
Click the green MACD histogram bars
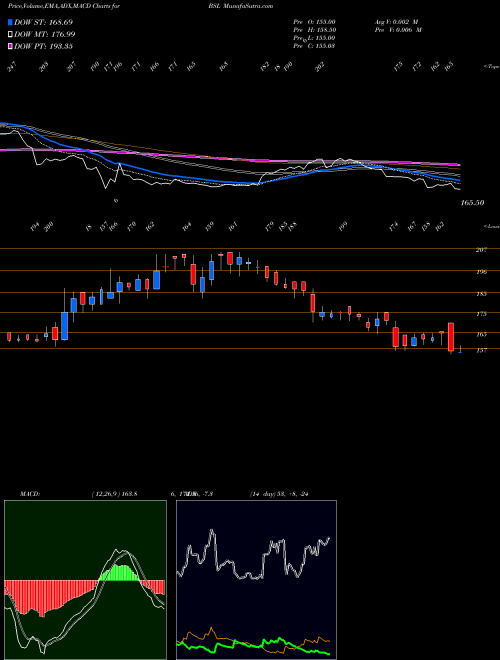121,573
